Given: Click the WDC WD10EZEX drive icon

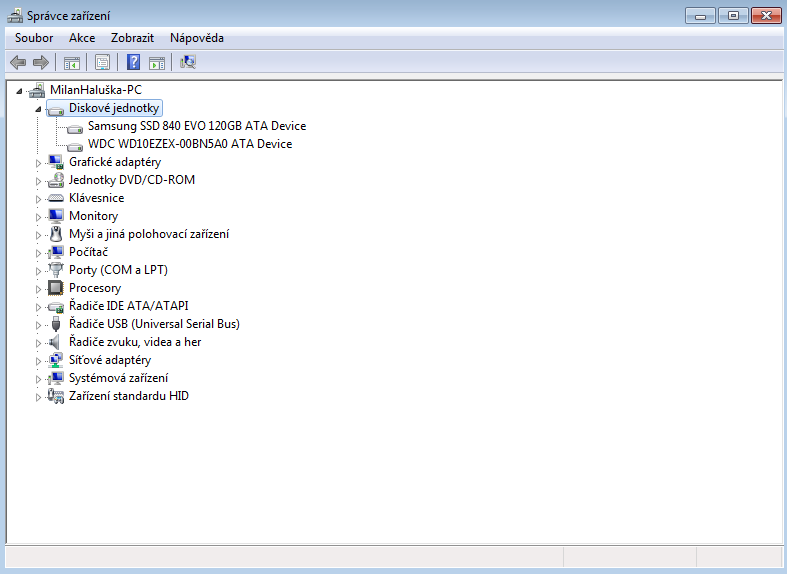Looking at the screenshot, I should 75,147.
